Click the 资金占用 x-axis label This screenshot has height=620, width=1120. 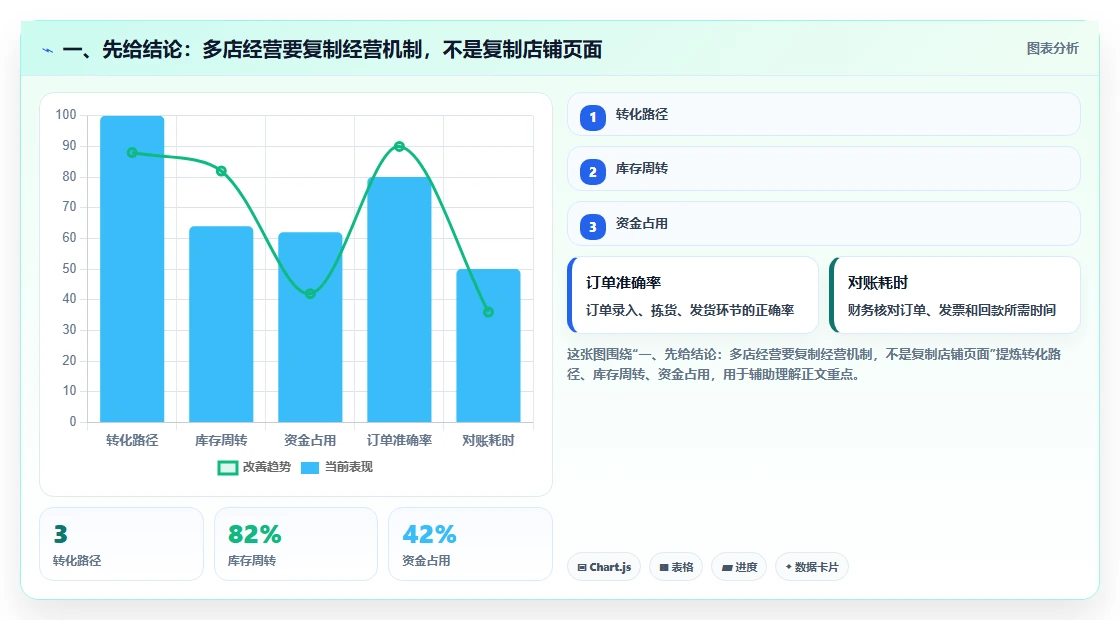310,441
